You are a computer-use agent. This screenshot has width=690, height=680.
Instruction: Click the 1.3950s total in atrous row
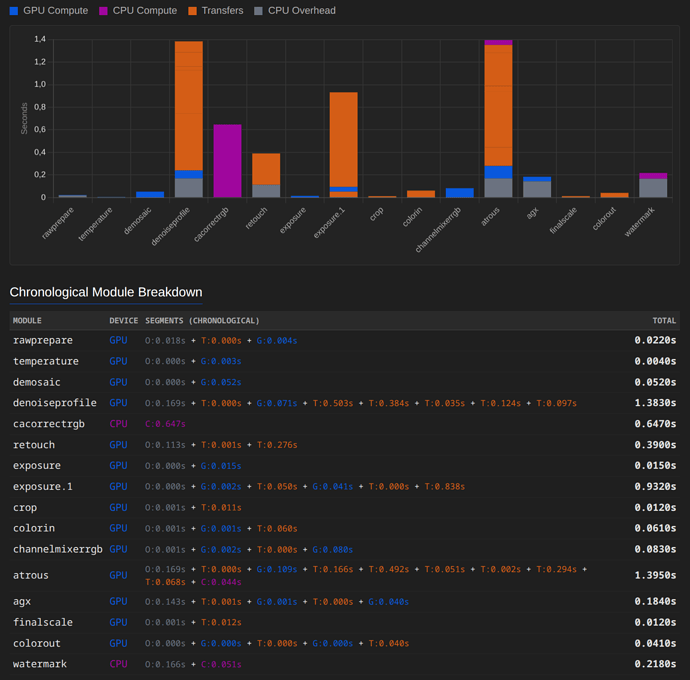(x=655, y=575)
